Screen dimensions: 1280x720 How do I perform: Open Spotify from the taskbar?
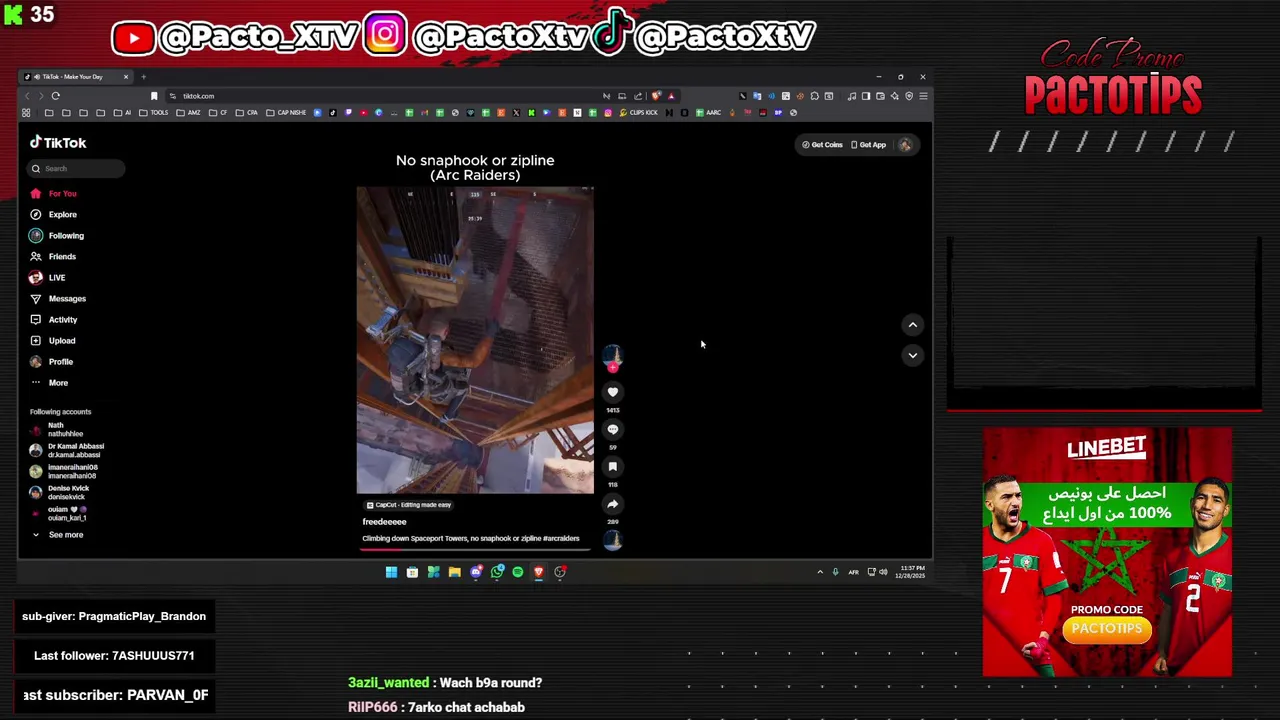(x=518, y=572)
